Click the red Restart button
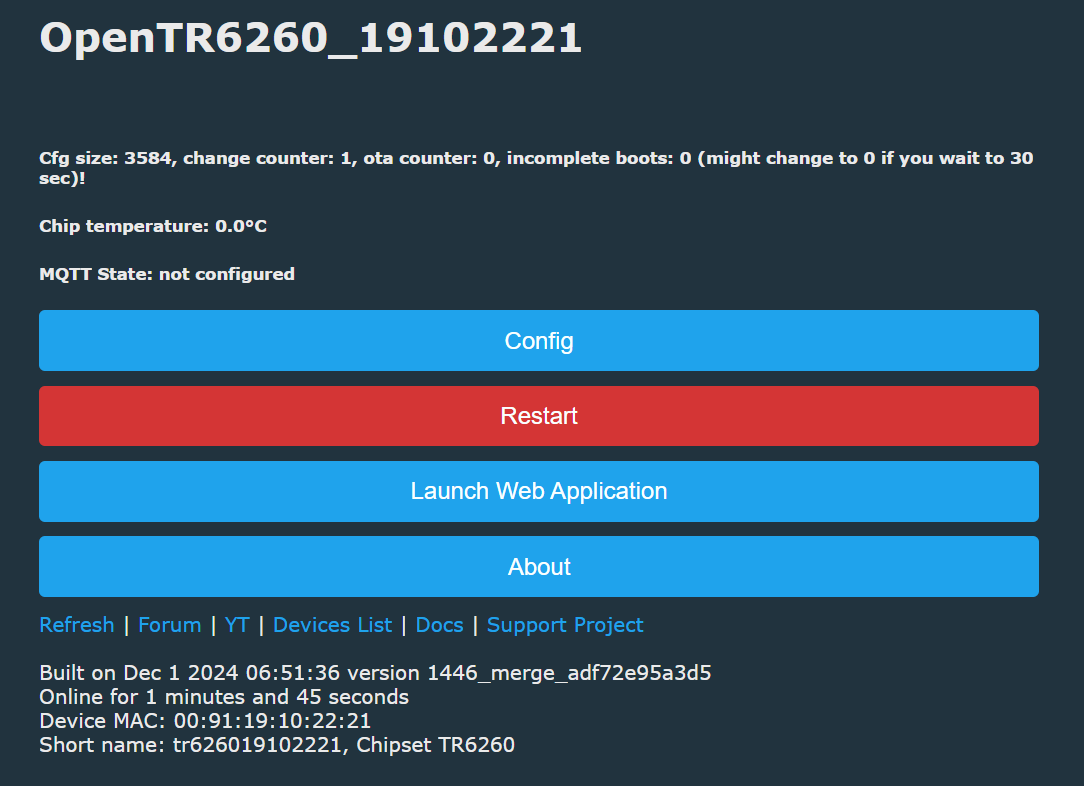The width and height of the screenshot is (1084, 786). pyautogui.click(x=539, y=415)
